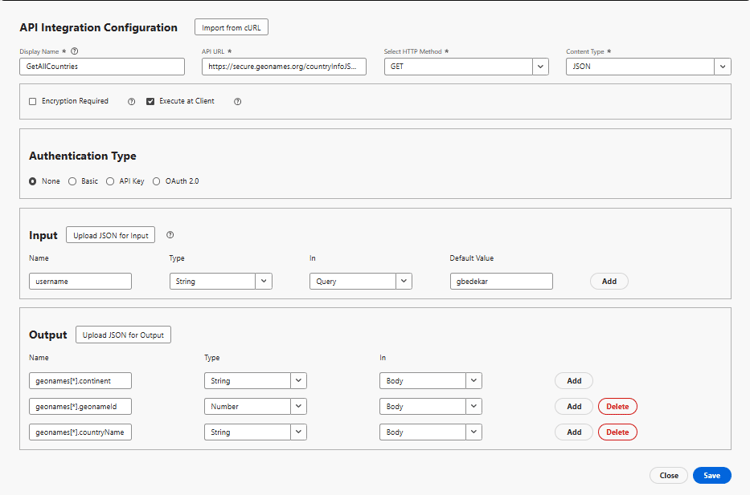Click Import from cURL button
Image resolution: width=750 pixels, height=495 pixels.
232,27
